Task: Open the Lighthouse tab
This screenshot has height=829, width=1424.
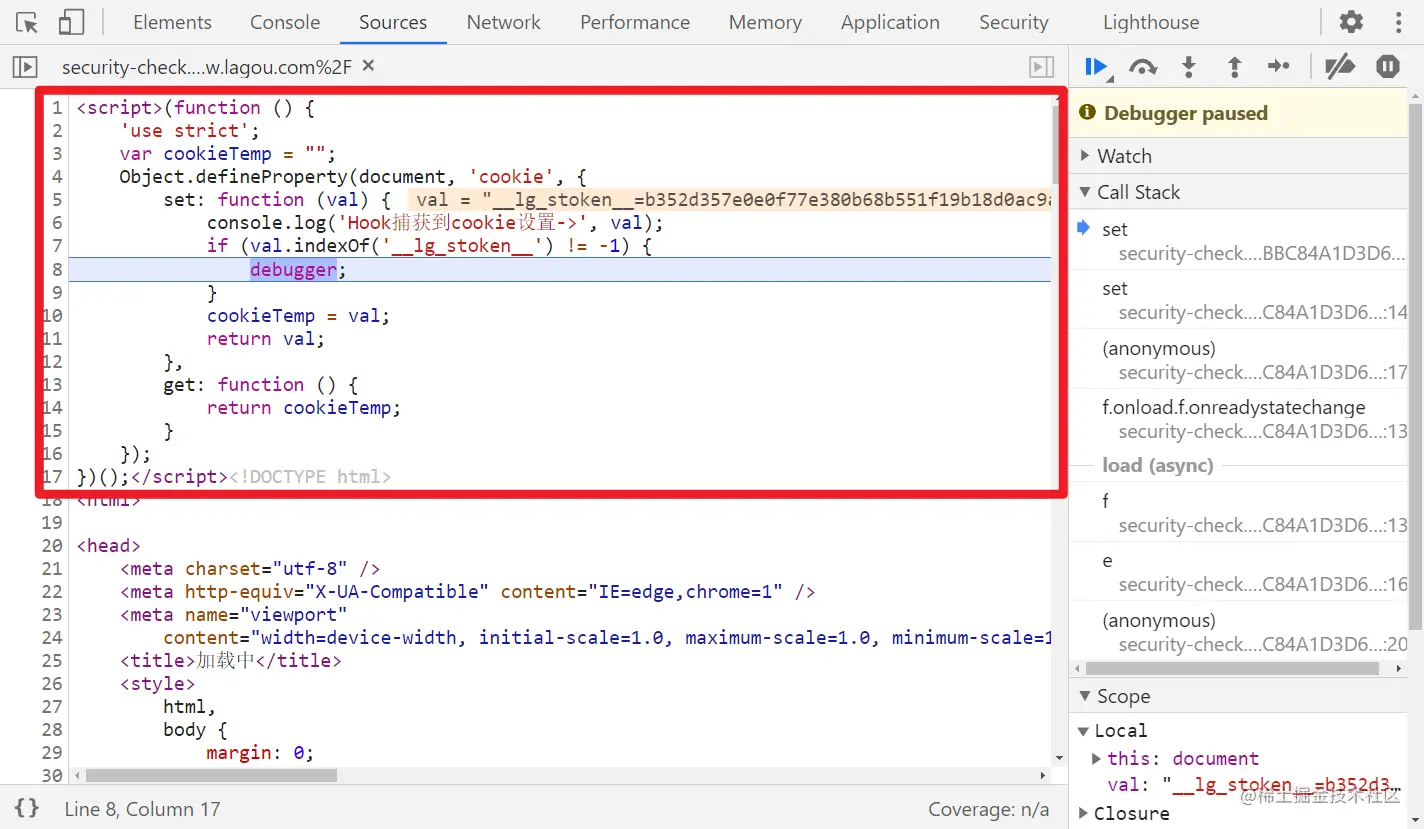Action: click(1151, 22)
